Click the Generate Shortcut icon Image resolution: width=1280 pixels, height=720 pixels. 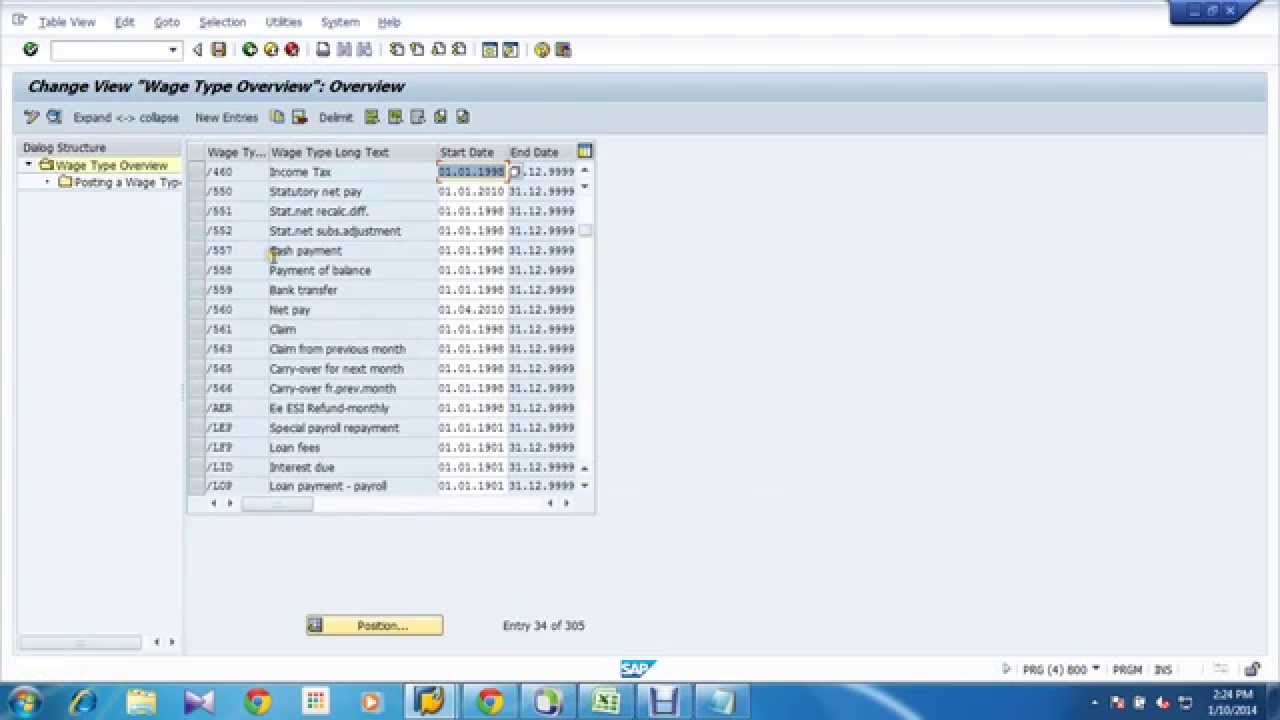pos(511,49)
